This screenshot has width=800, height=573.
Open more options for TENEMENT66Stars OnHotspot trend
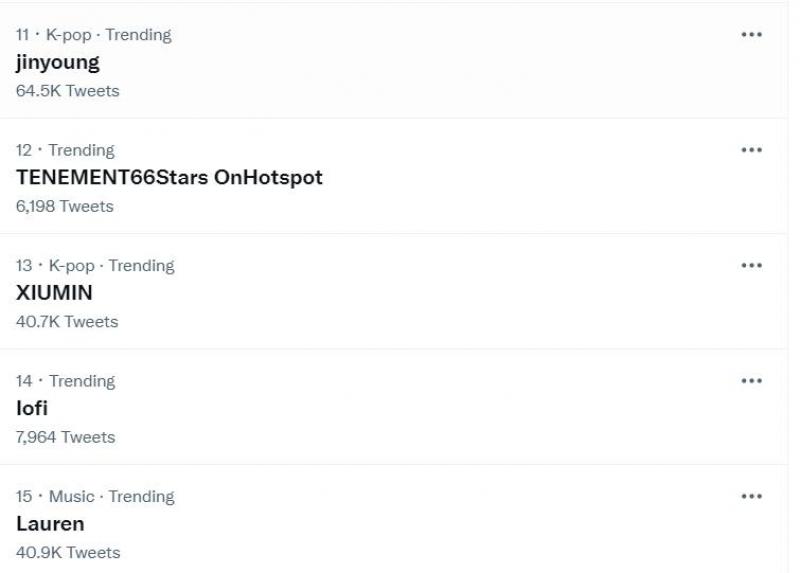point(751,150)
